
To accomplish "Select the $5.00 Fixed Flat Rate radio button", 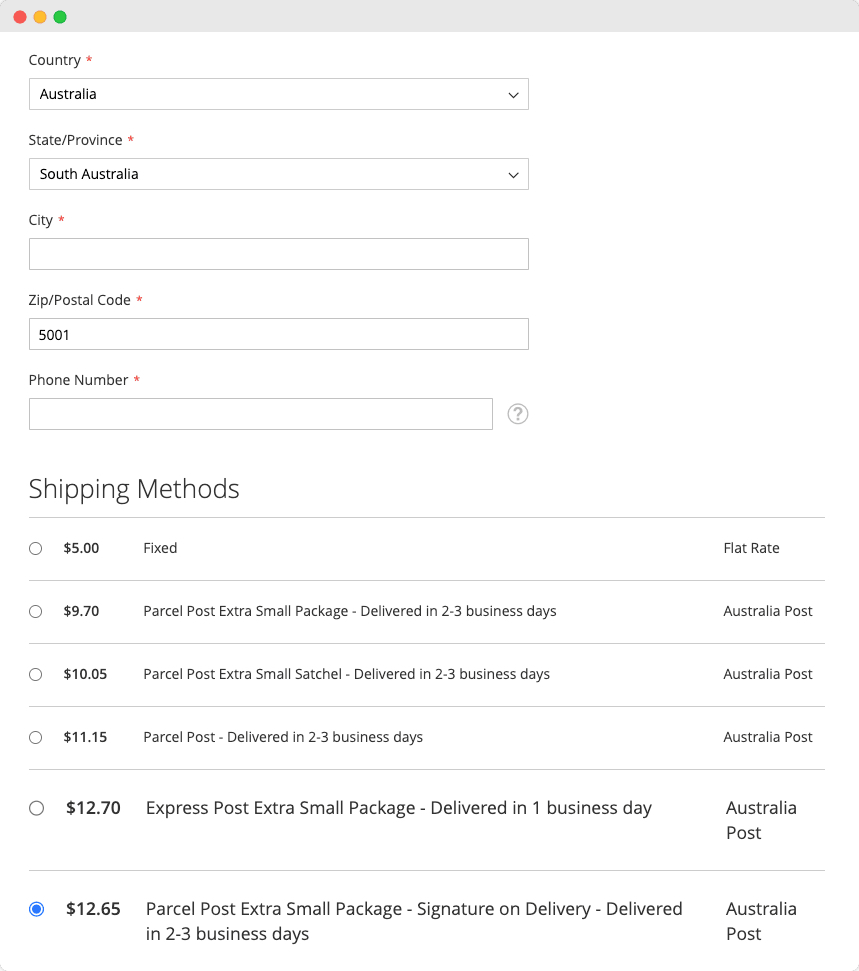I will coord(36,549).
